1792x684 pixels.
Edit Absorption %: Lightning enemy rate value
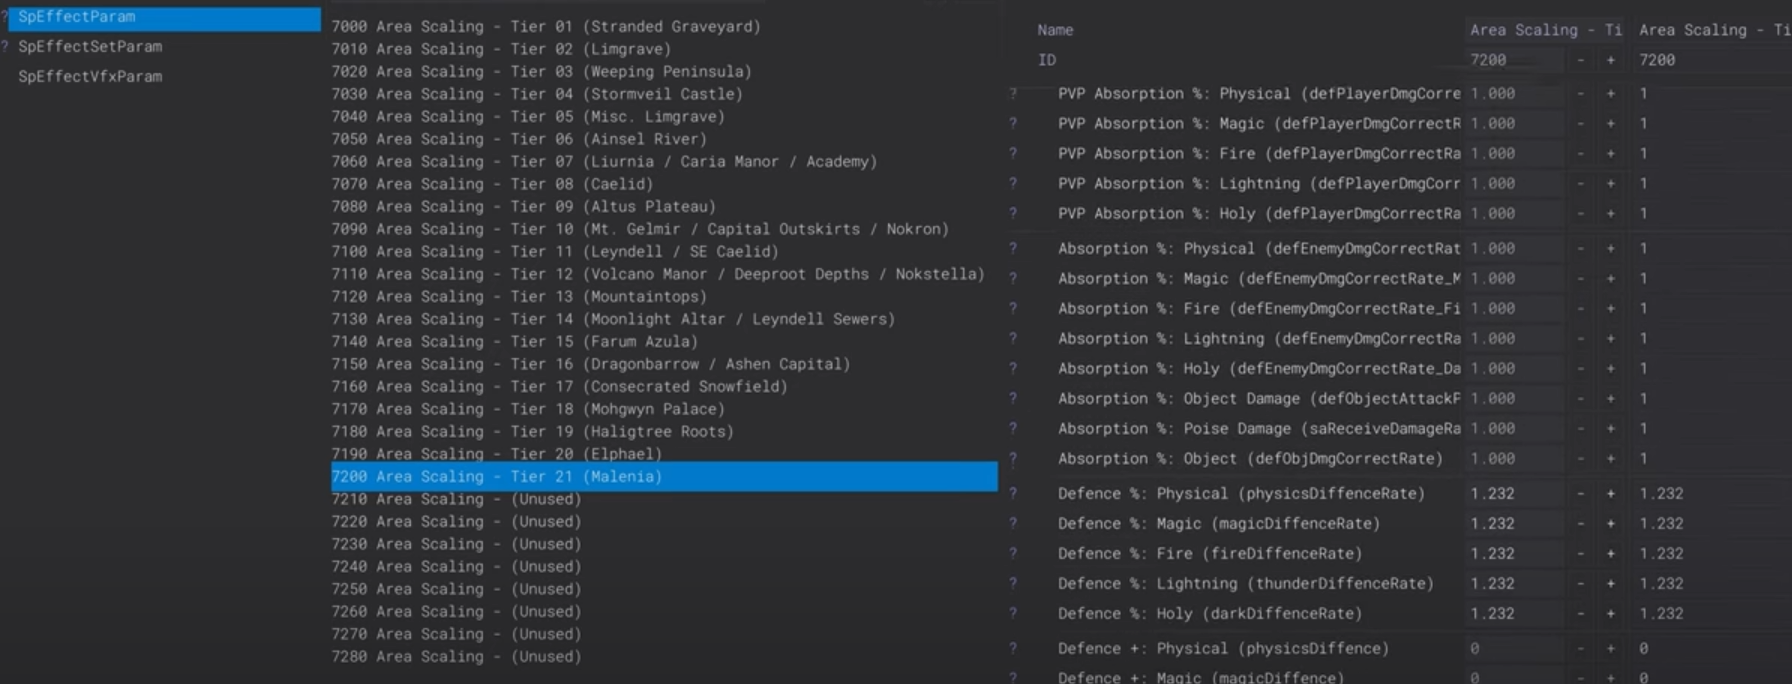pyautogui.click(x=1514, y=339)
